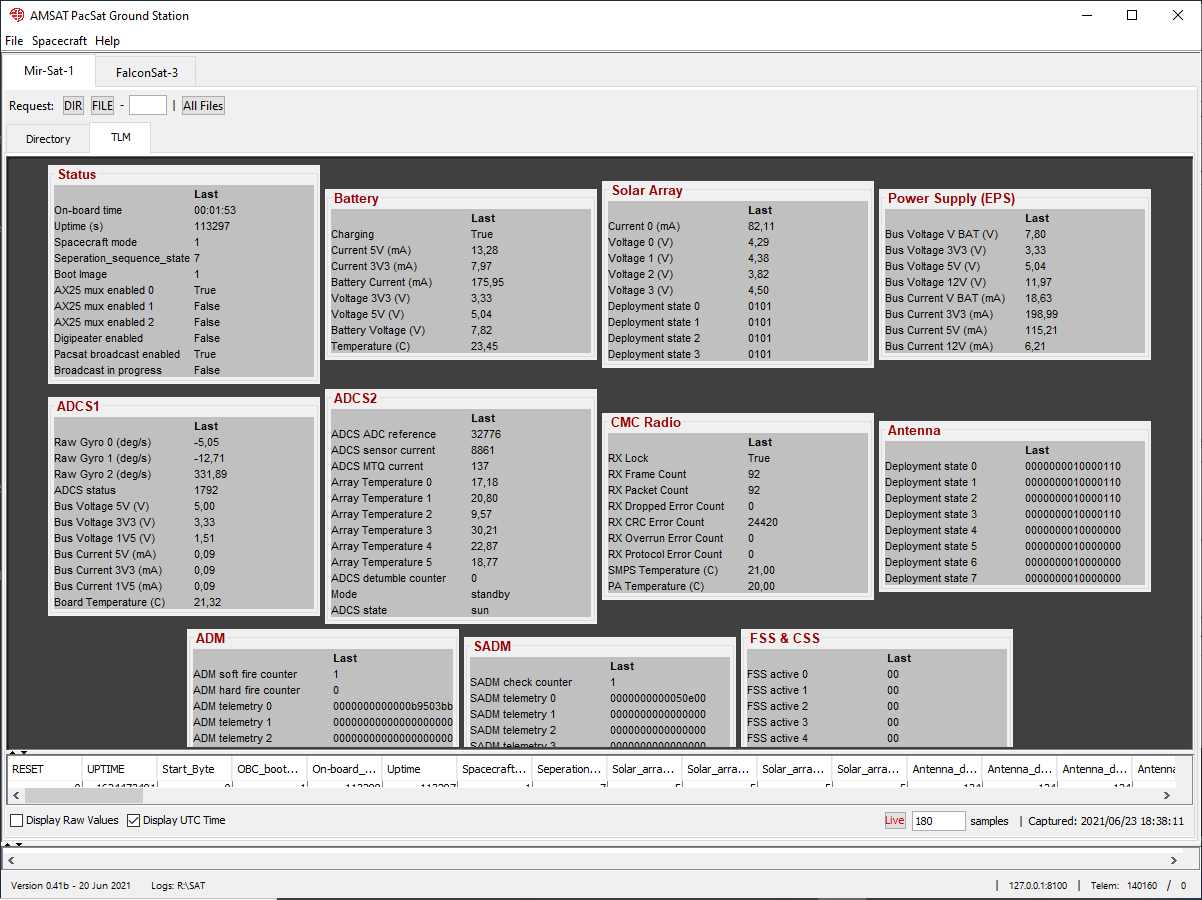The width and height of the screenshot is (1202, 900).
Task: Click ADCS state value sun
Action: [480, 610]
